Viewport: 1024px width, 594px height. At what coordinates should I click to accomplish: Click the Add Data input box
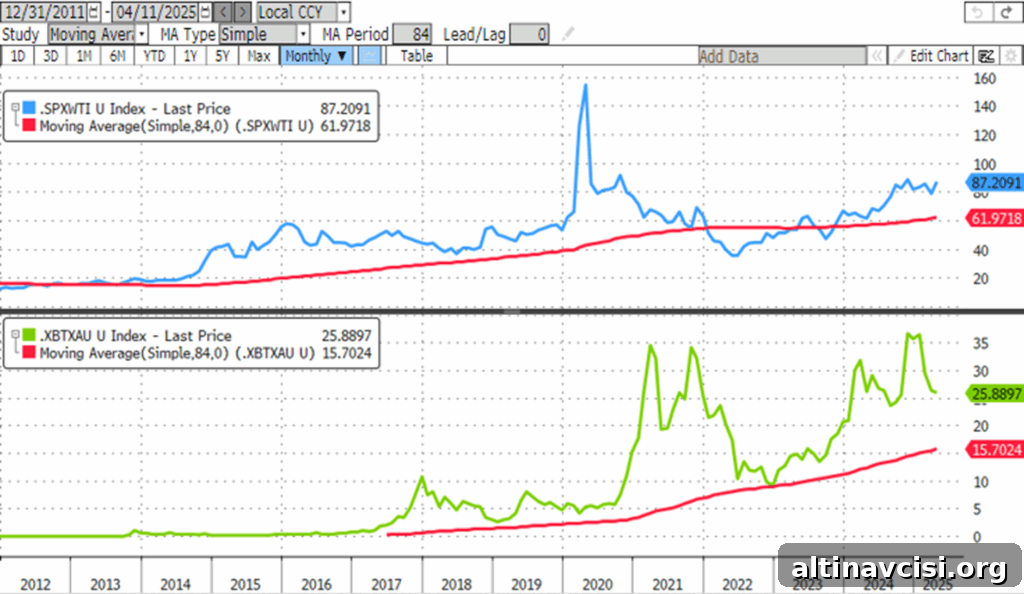tap(782, 56)
